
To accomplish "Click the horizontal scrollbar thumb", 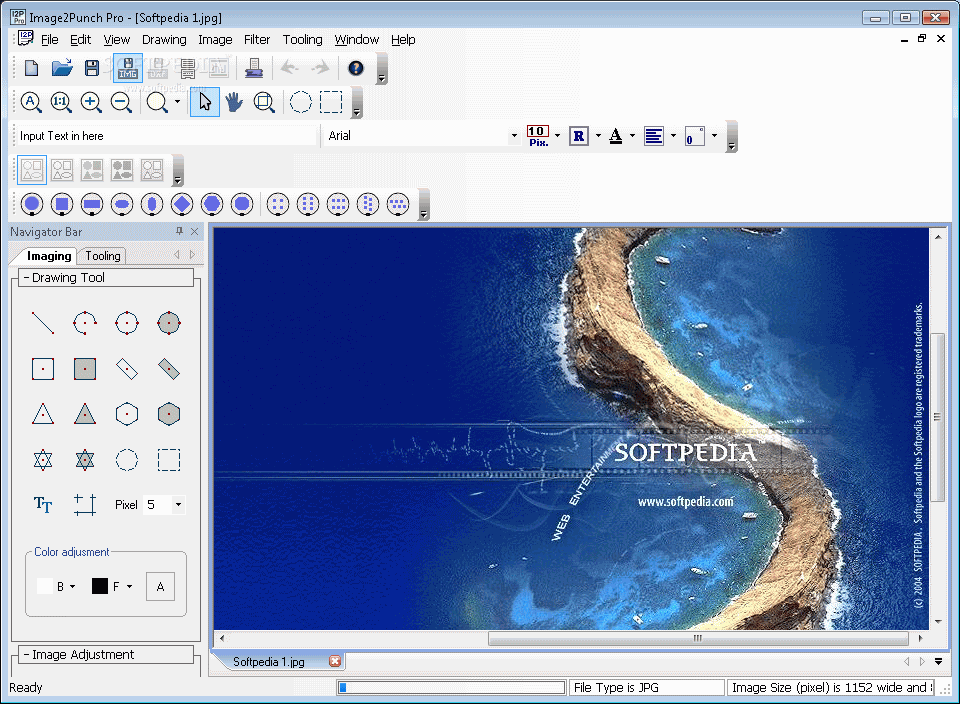I will coord(698,638).
